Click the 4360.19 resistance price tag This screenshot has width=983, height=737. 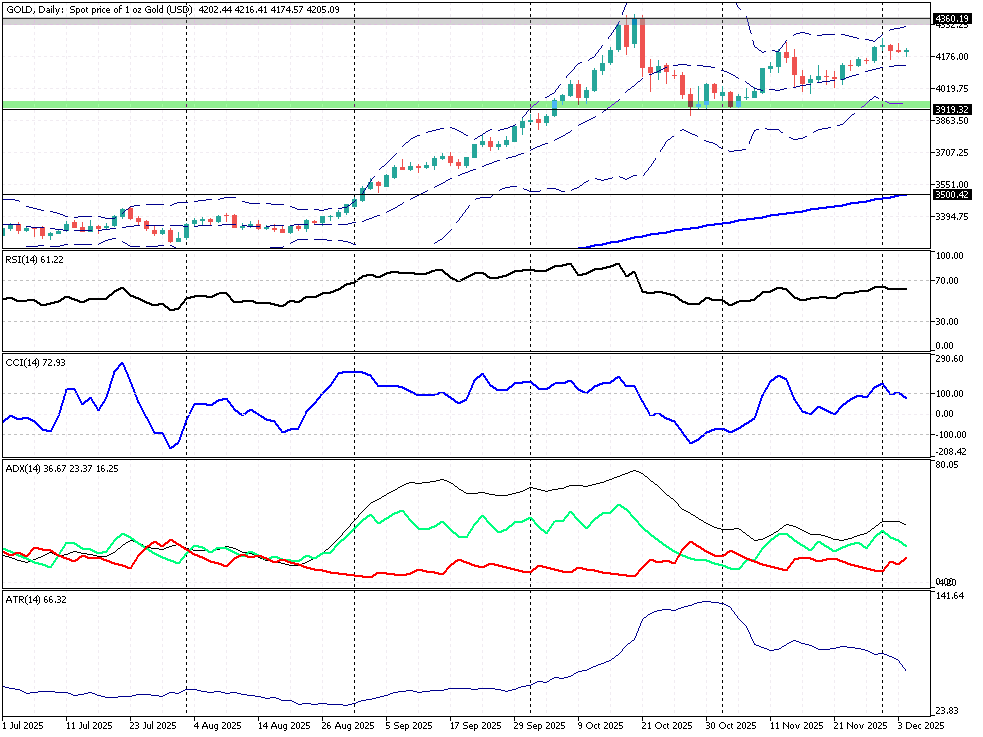[x=950, y=18]
